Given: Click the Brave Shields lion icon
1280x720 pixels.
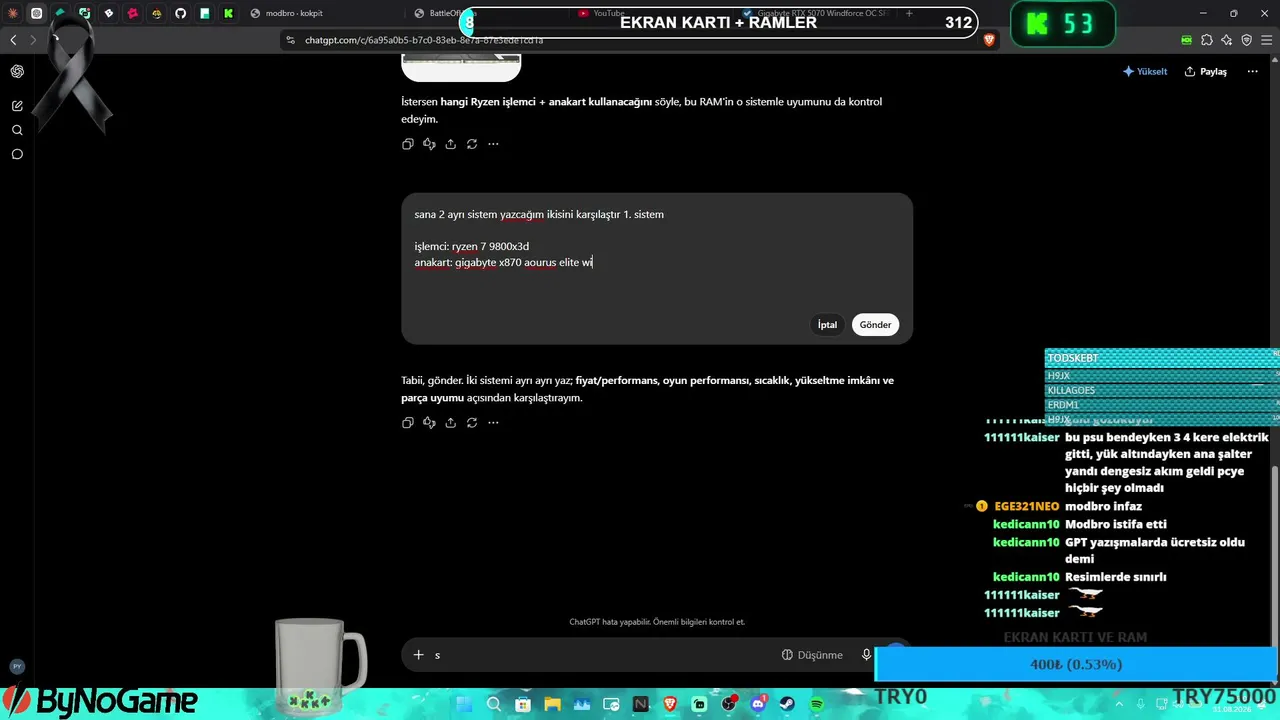Looking at the screenshot, I should pos(989,40).
